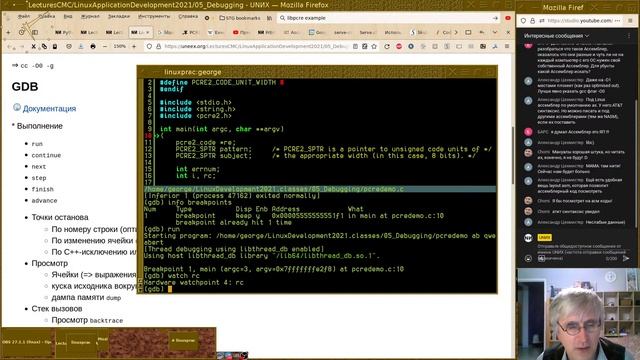Go forward to the next page
Screen dimensions: 640x360
pyautogui.click(x=22, y=47)
